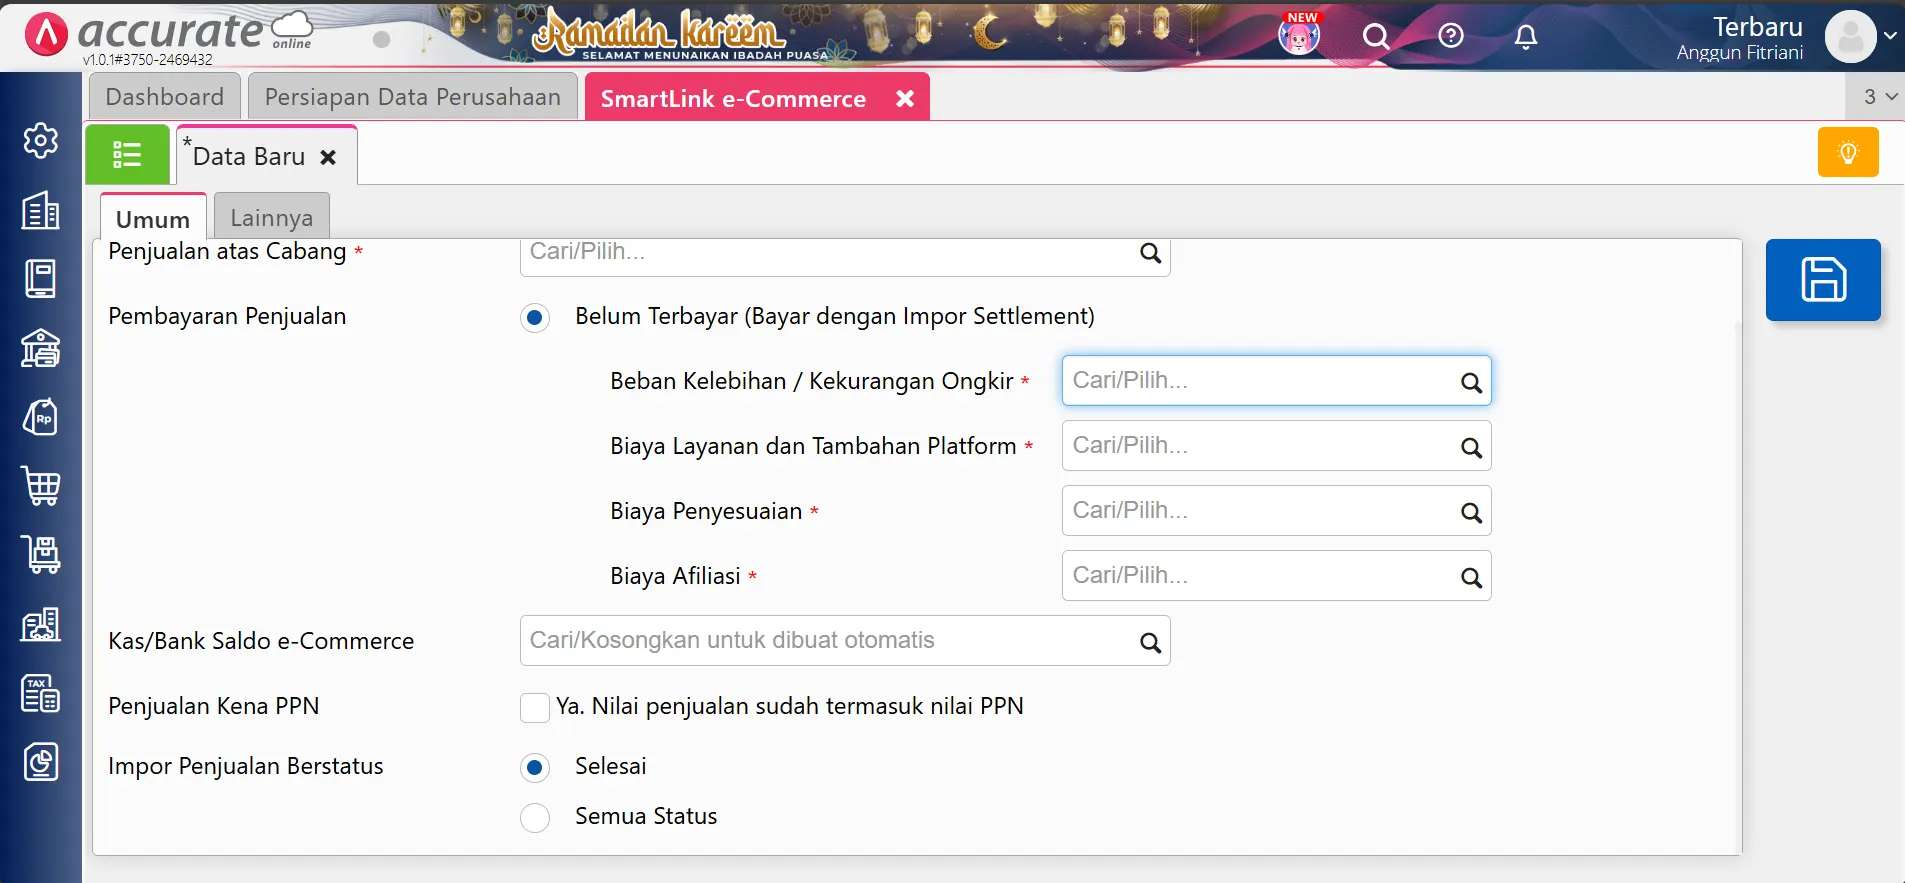This screenshot has width=1905, height=883.
Task: Close the SmartLink e-Commerce tab
Action: [x=905, y=98]
